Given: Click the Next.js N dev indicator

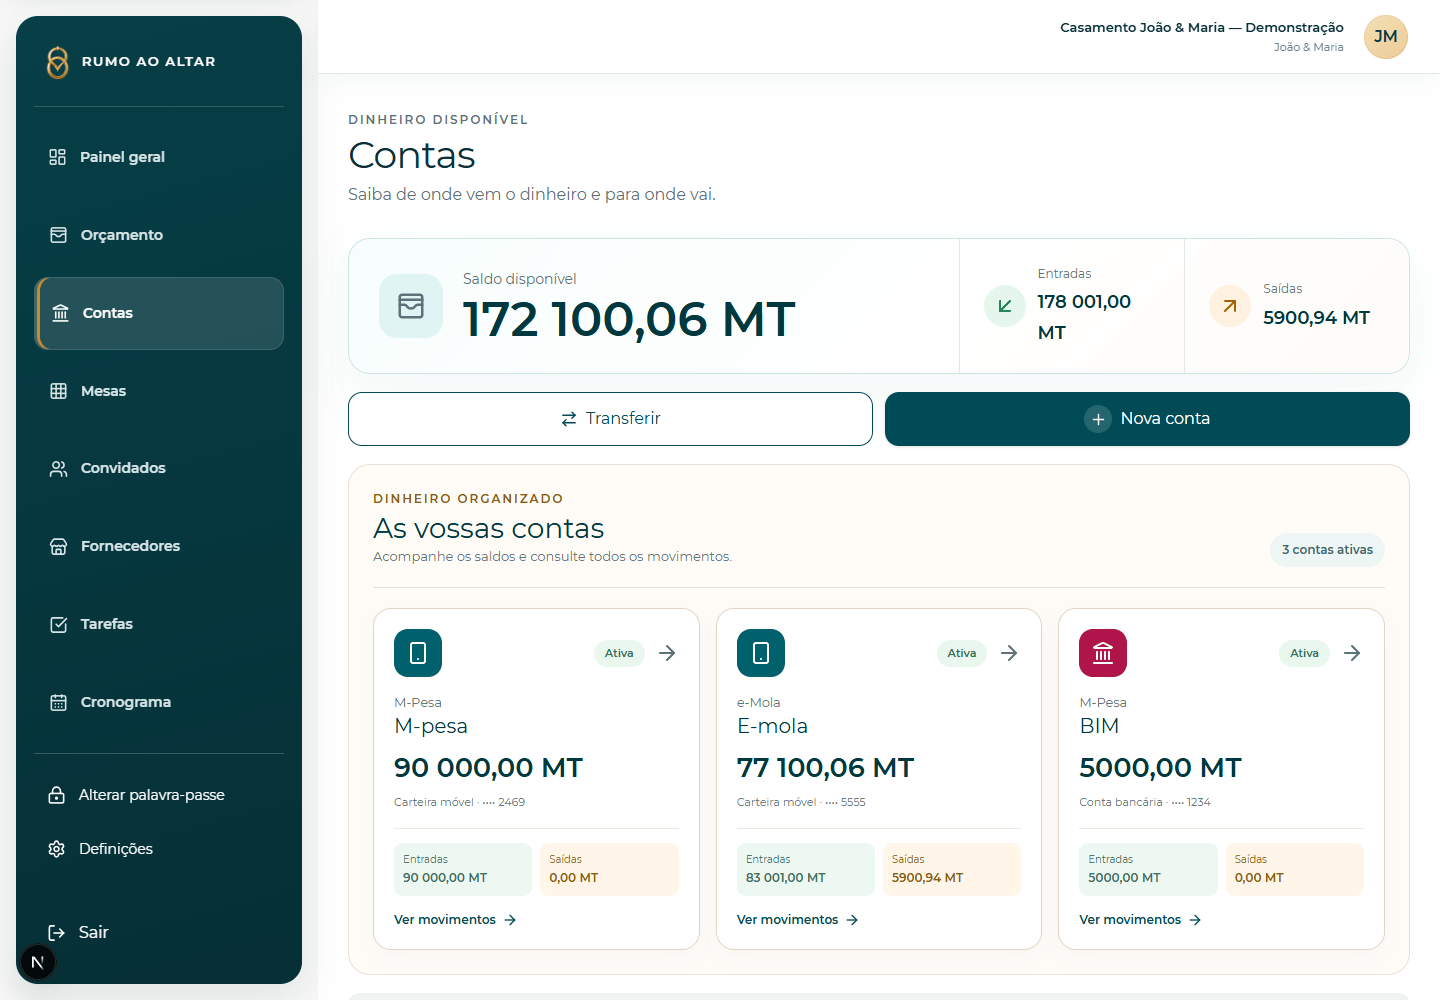Looking at the screenshot, I should 38,962.
